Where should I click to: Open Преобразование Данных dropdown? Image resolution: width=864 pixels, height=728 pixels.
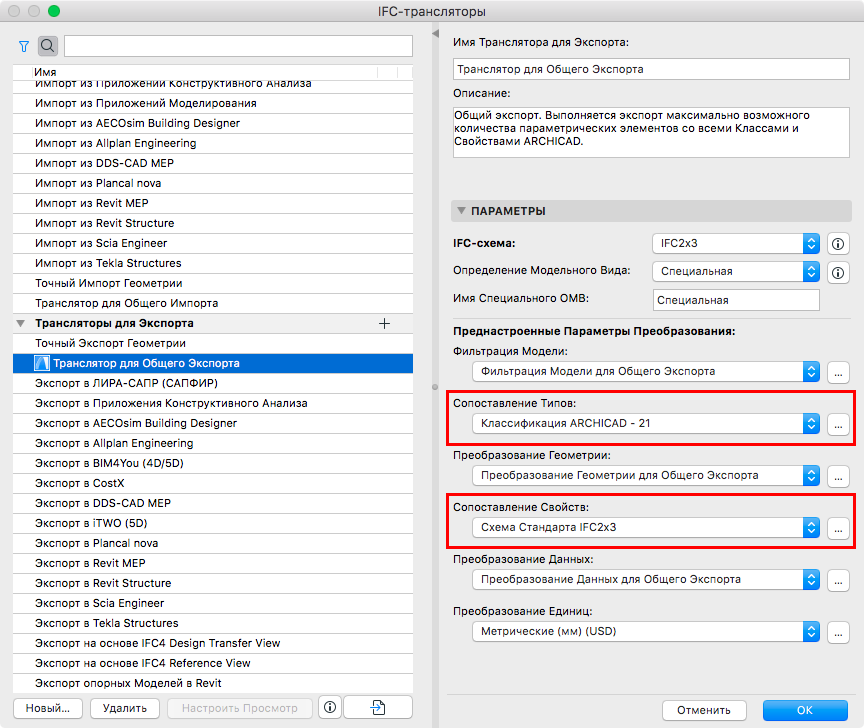click(646, 579)
